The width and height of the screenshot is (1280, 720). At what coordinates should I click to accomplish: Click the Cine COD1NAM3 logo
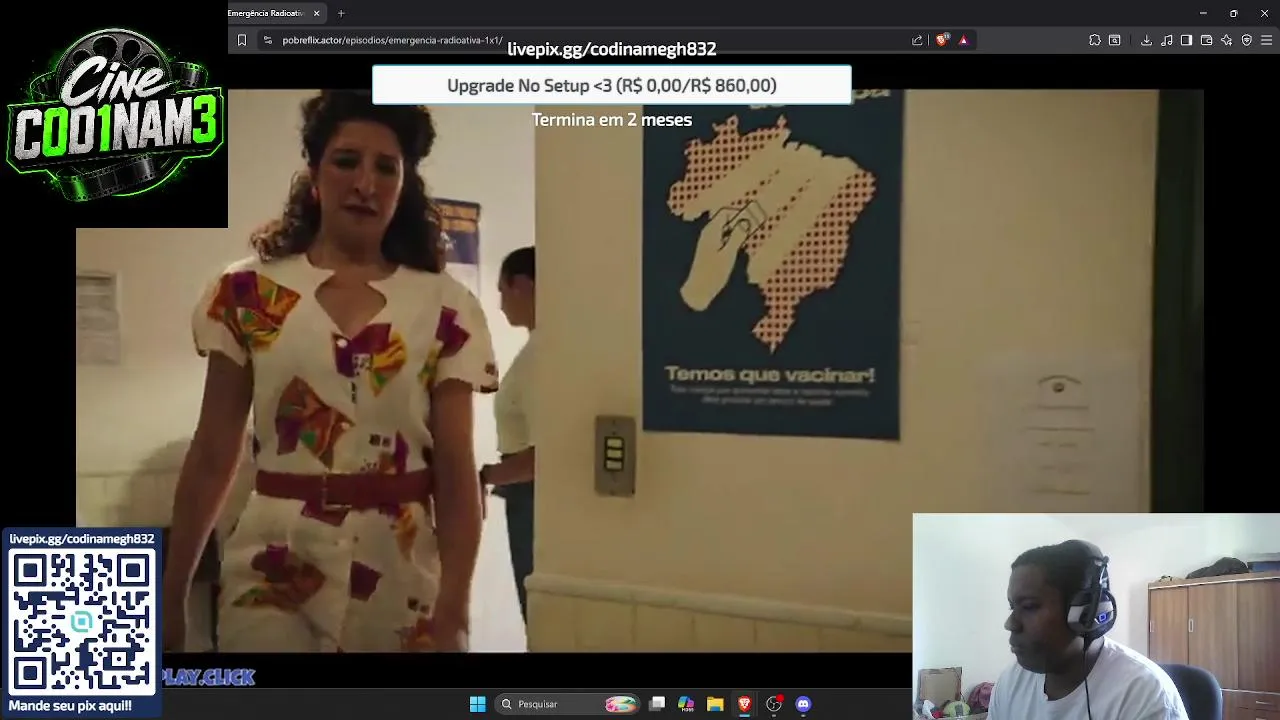114,114
